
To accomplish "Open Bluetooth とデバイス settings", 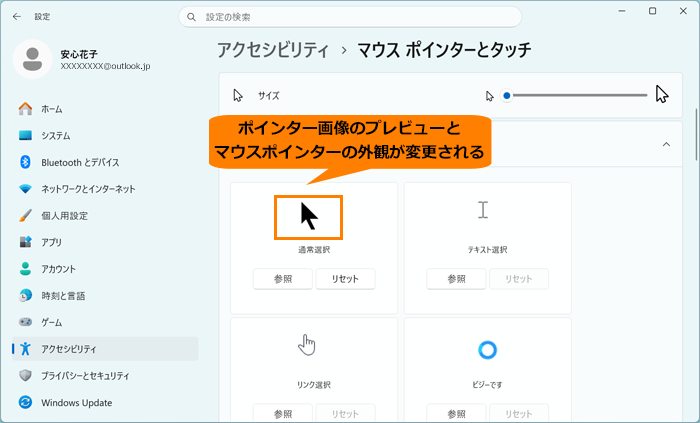I will pyautogui.click(x=105, y=162).
